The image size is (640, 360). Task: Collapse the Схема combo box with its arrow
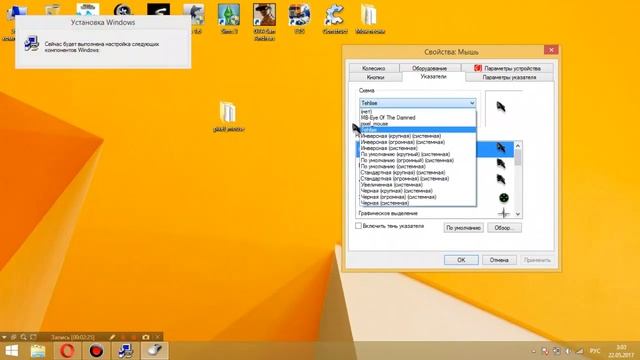tap(472, 103)
